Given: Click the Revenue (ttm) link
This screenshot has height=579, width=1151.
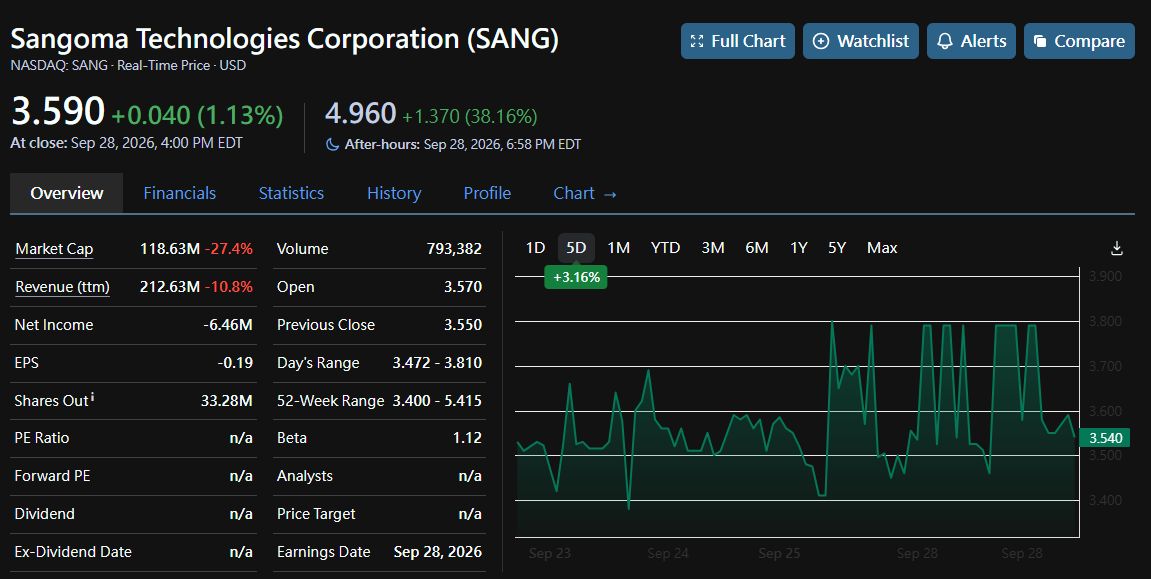Looking at the screenshot, I should [x=62, y=287].
